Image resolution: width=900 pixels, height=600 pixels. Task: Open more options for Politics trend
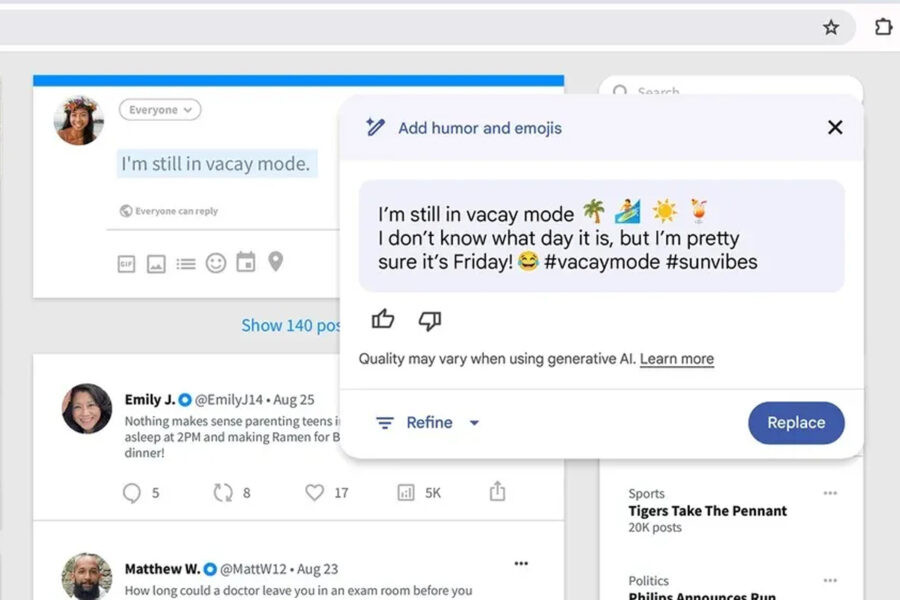pos(830,580)
